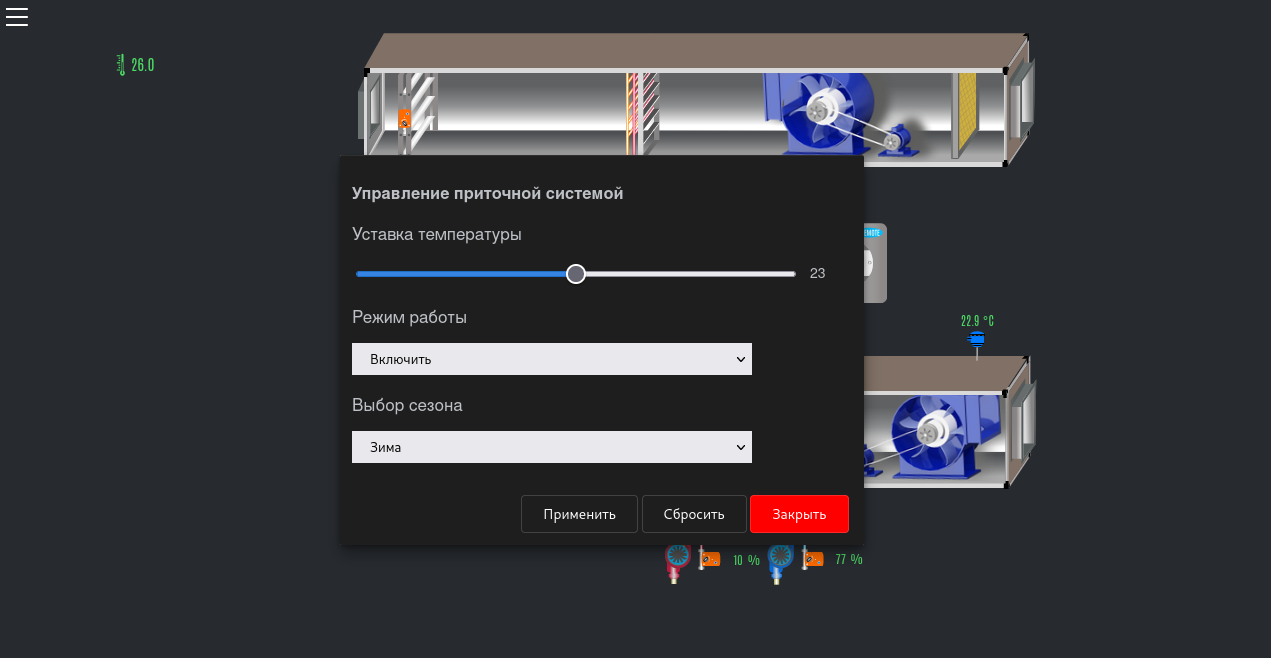Click the orange damper actuator in the upper duct
The image size is (1271, 658).
tap(404, 119)
